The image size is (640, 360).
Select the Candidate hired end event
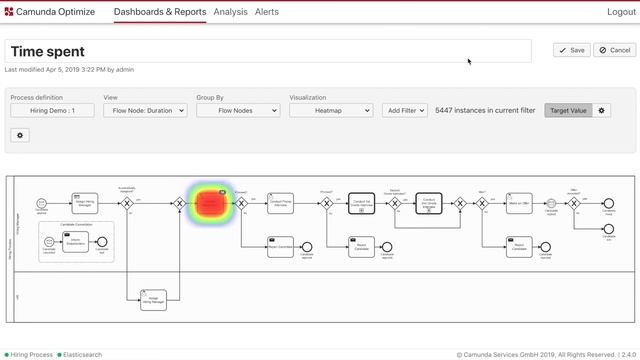click(609, 203)
